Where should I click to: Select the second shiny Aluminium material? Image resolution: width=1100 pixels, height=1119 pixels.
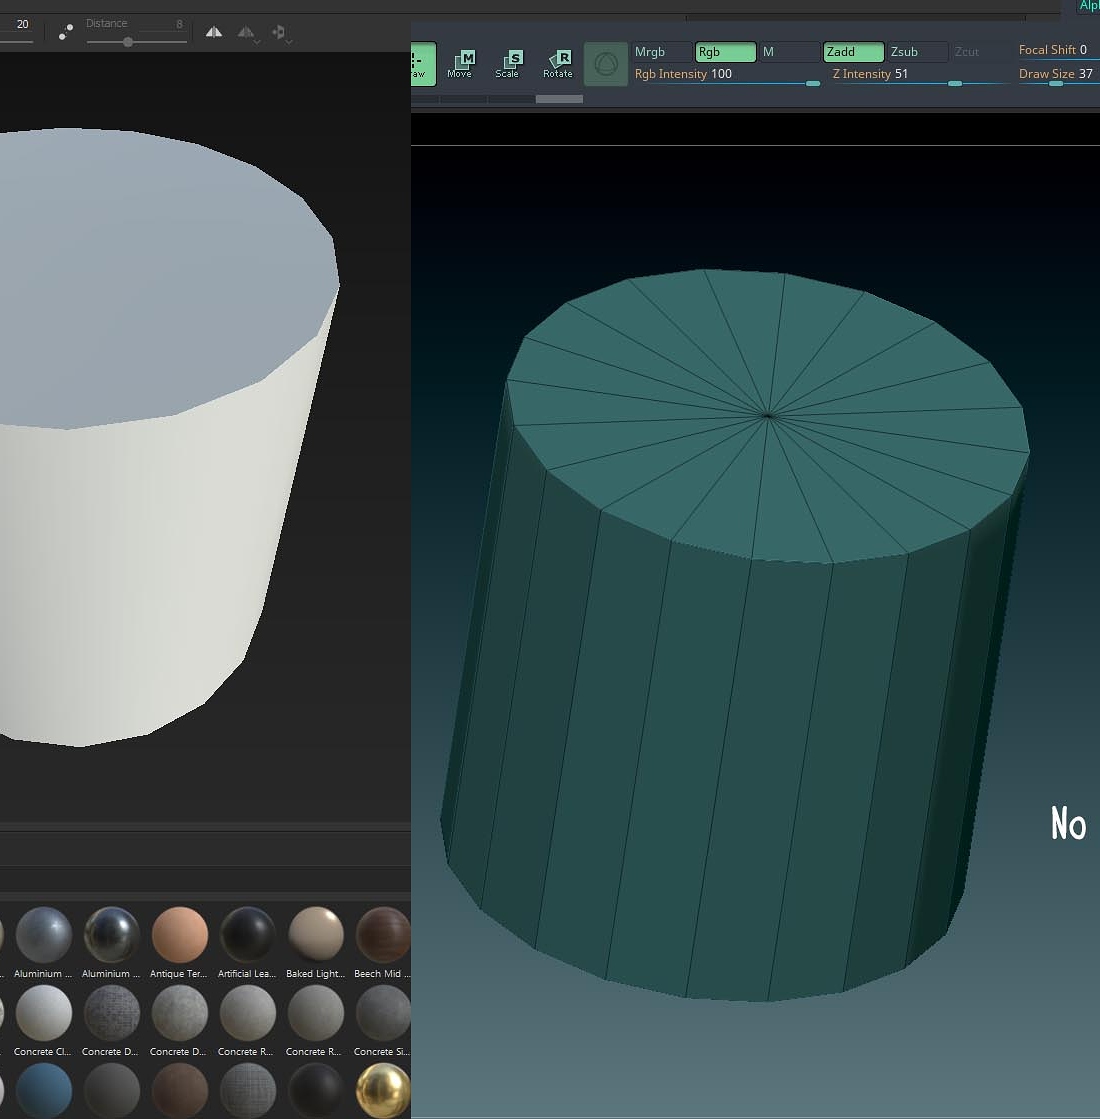[111, 935]
